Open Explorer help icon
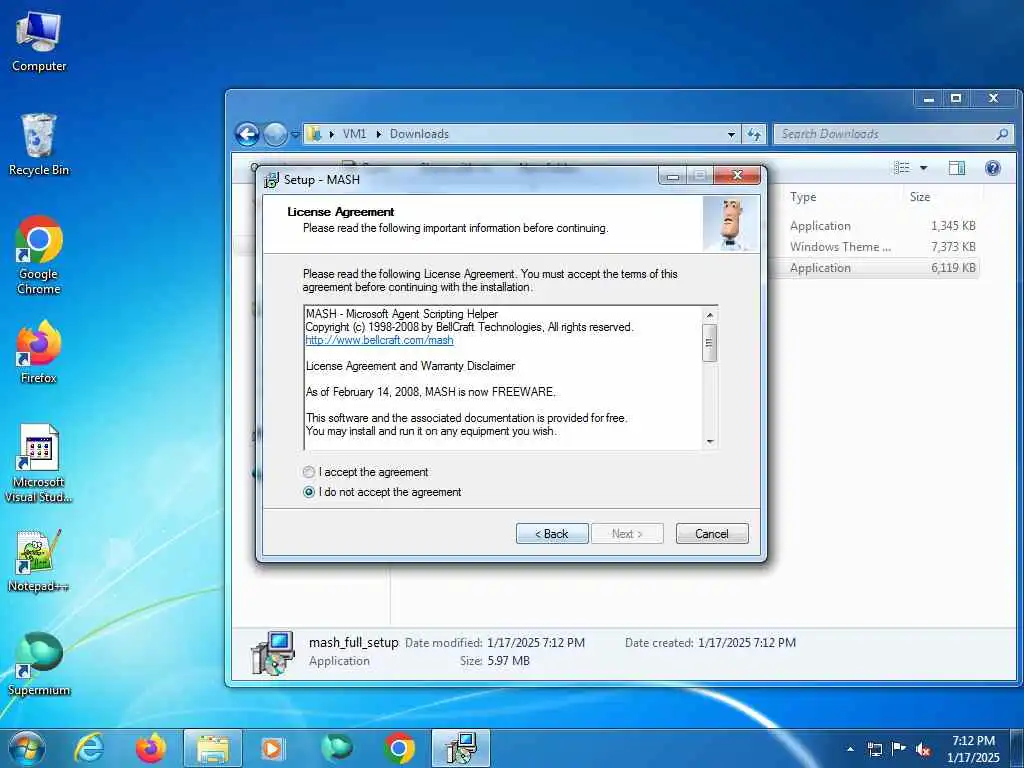This screenshot has width=1024, height=768. (993, 168)
